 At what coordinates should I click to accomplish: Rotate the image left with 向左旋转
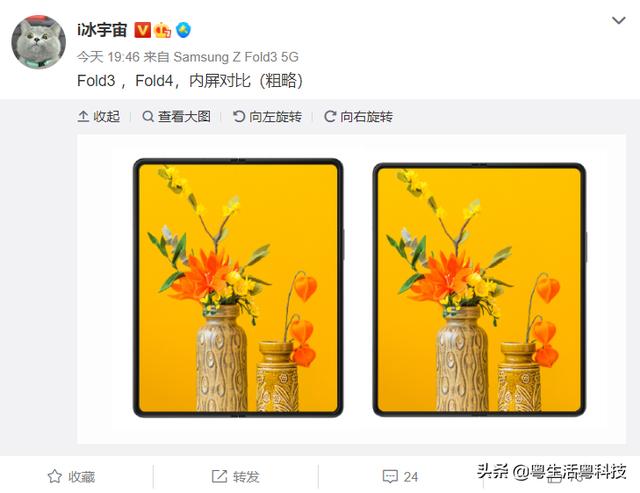(267, 117)
